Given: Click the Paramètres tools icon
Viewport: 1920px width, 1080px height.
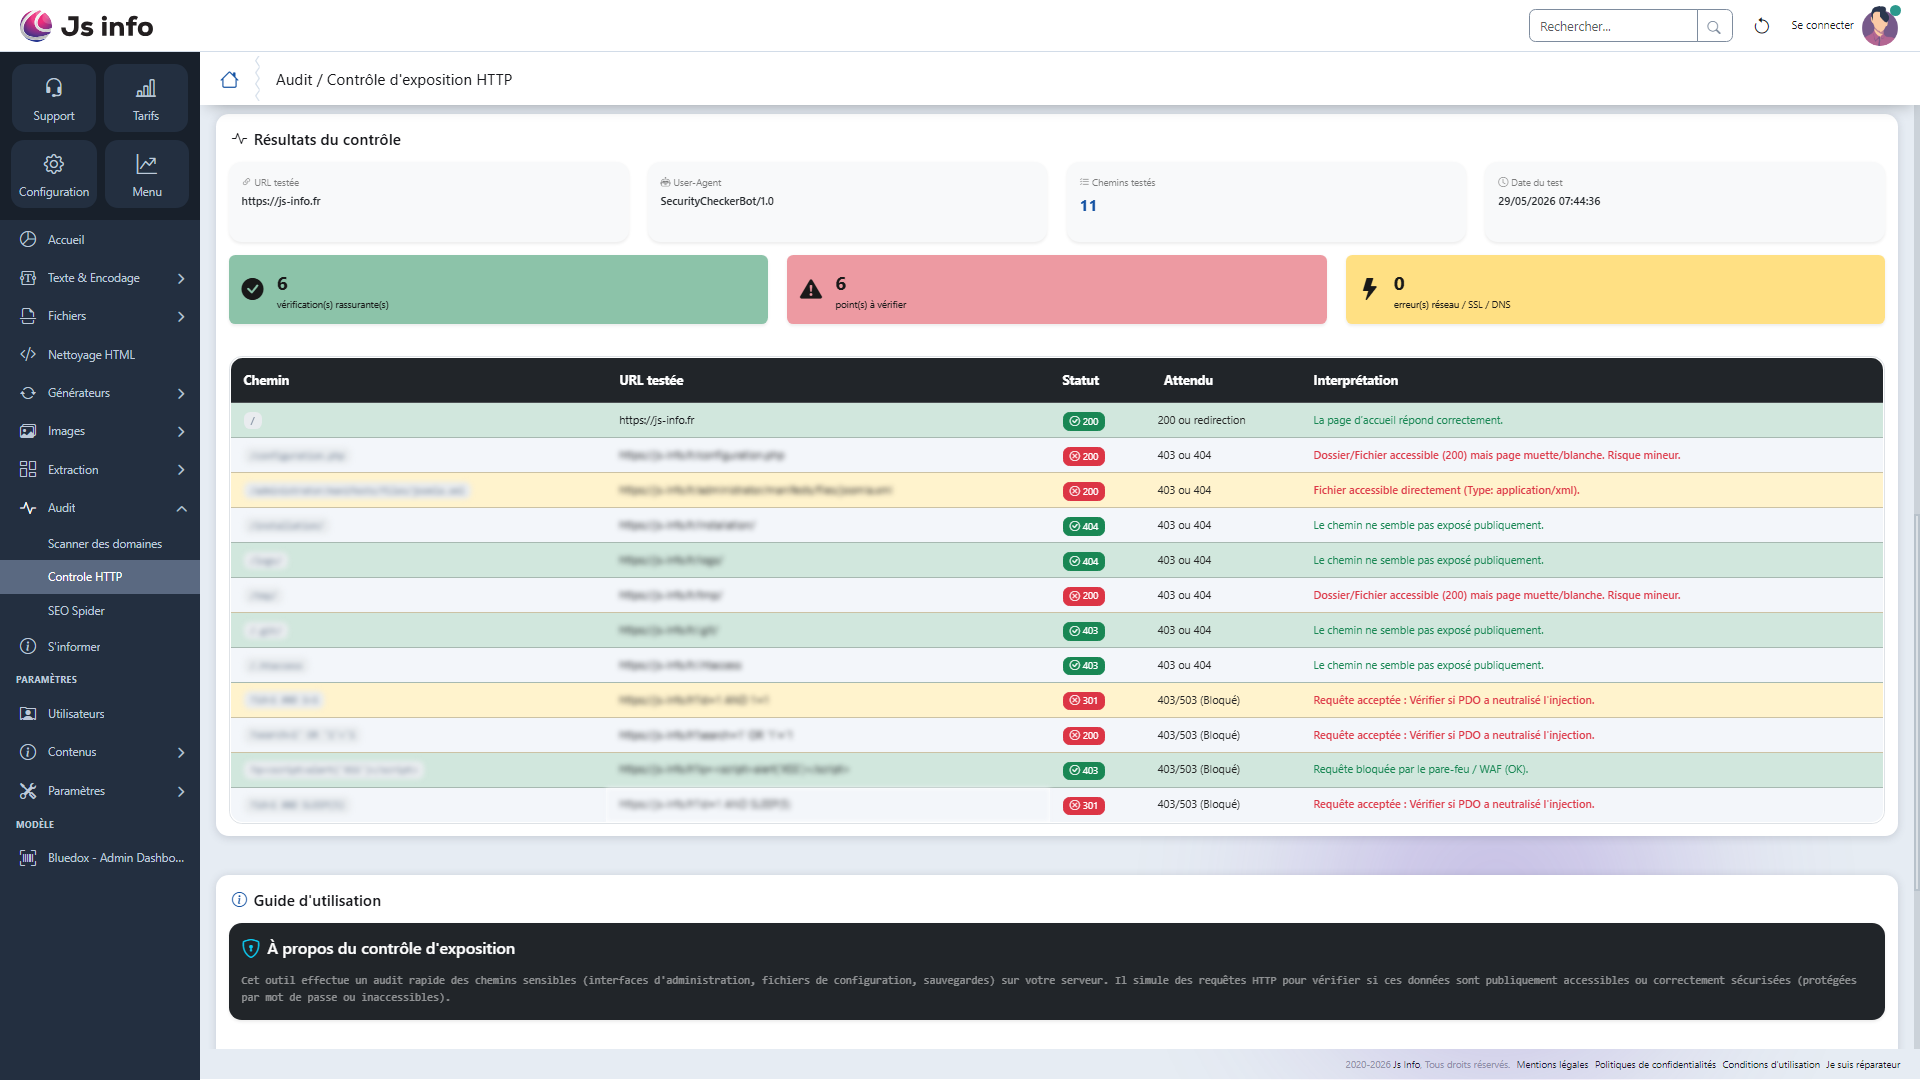Looking at the screenshot, I should [x=28, y=791].
